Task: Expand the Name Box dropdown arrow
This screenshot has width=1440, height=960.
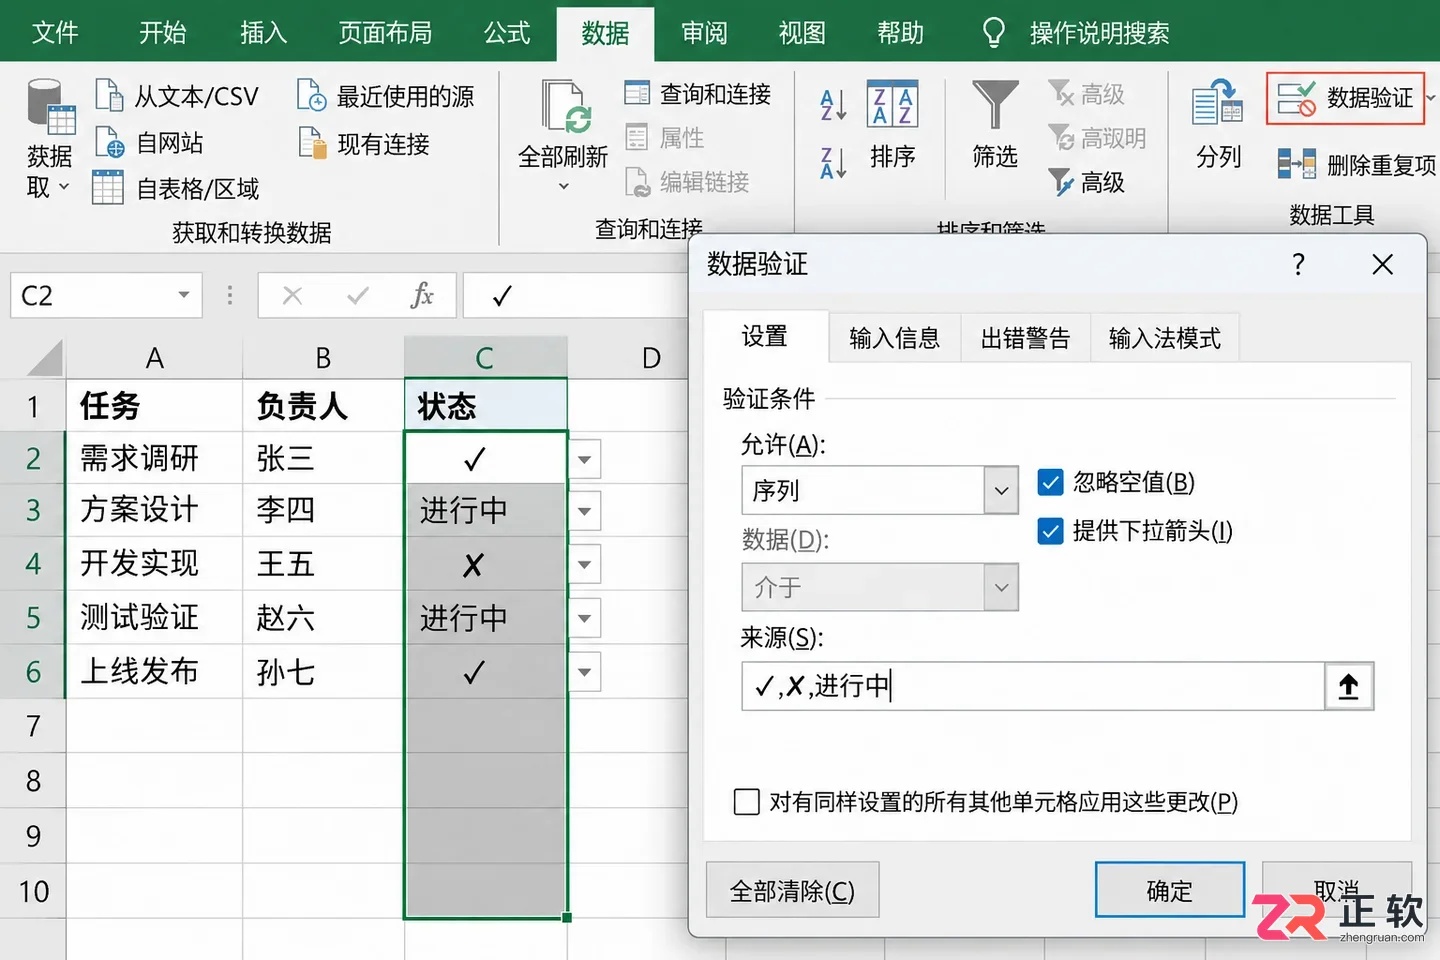Action: coord(184,295)
